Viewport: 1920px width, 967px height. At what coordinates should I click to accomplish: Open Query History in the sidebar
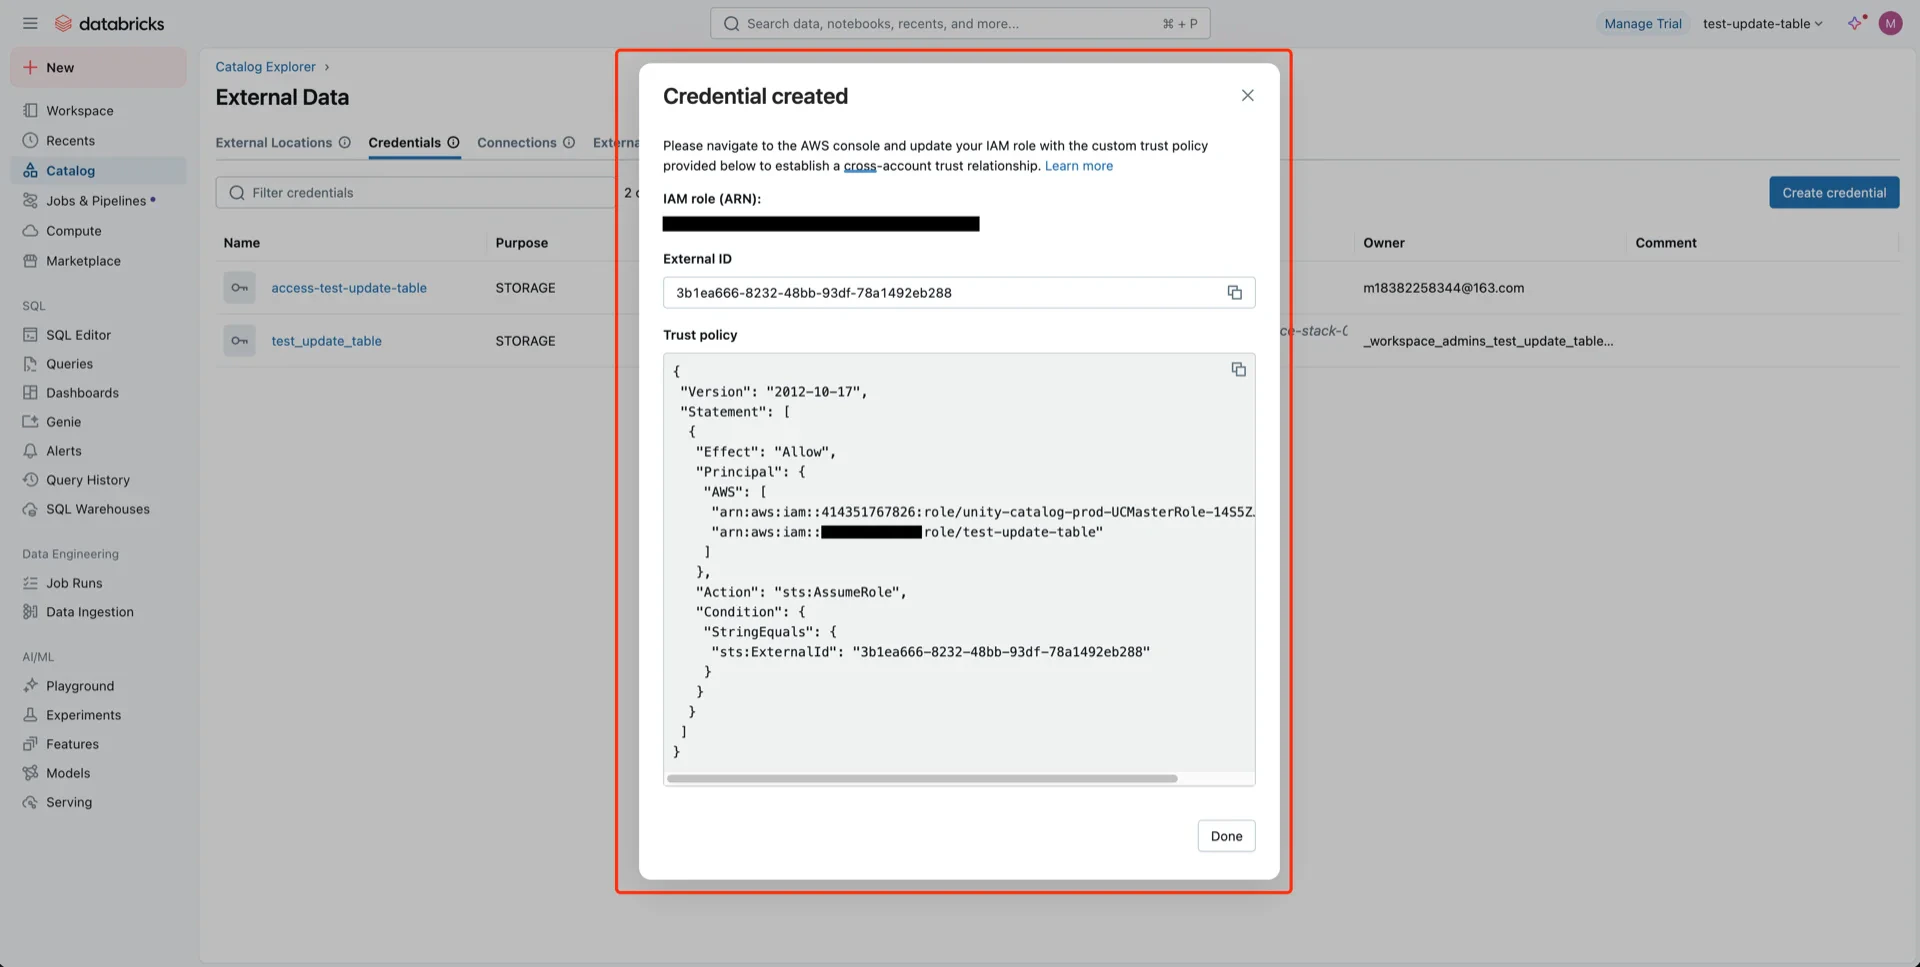pos(98,480)
